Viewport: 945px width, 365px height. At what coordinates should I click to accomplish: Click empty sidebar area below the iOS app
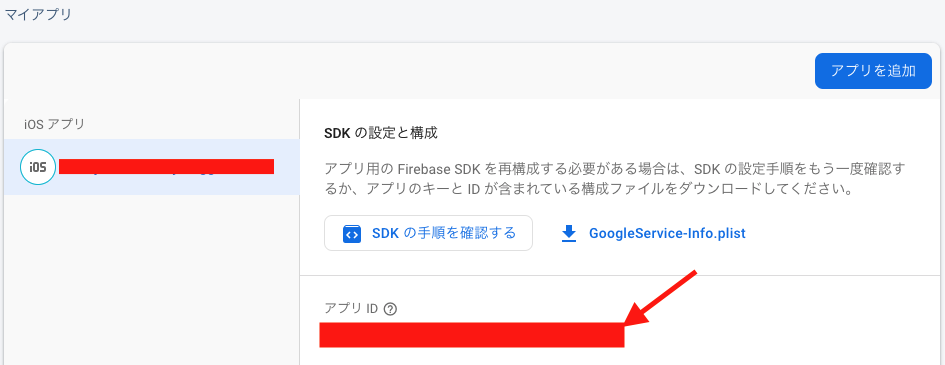pyautogui.click(x=151, y=277)
